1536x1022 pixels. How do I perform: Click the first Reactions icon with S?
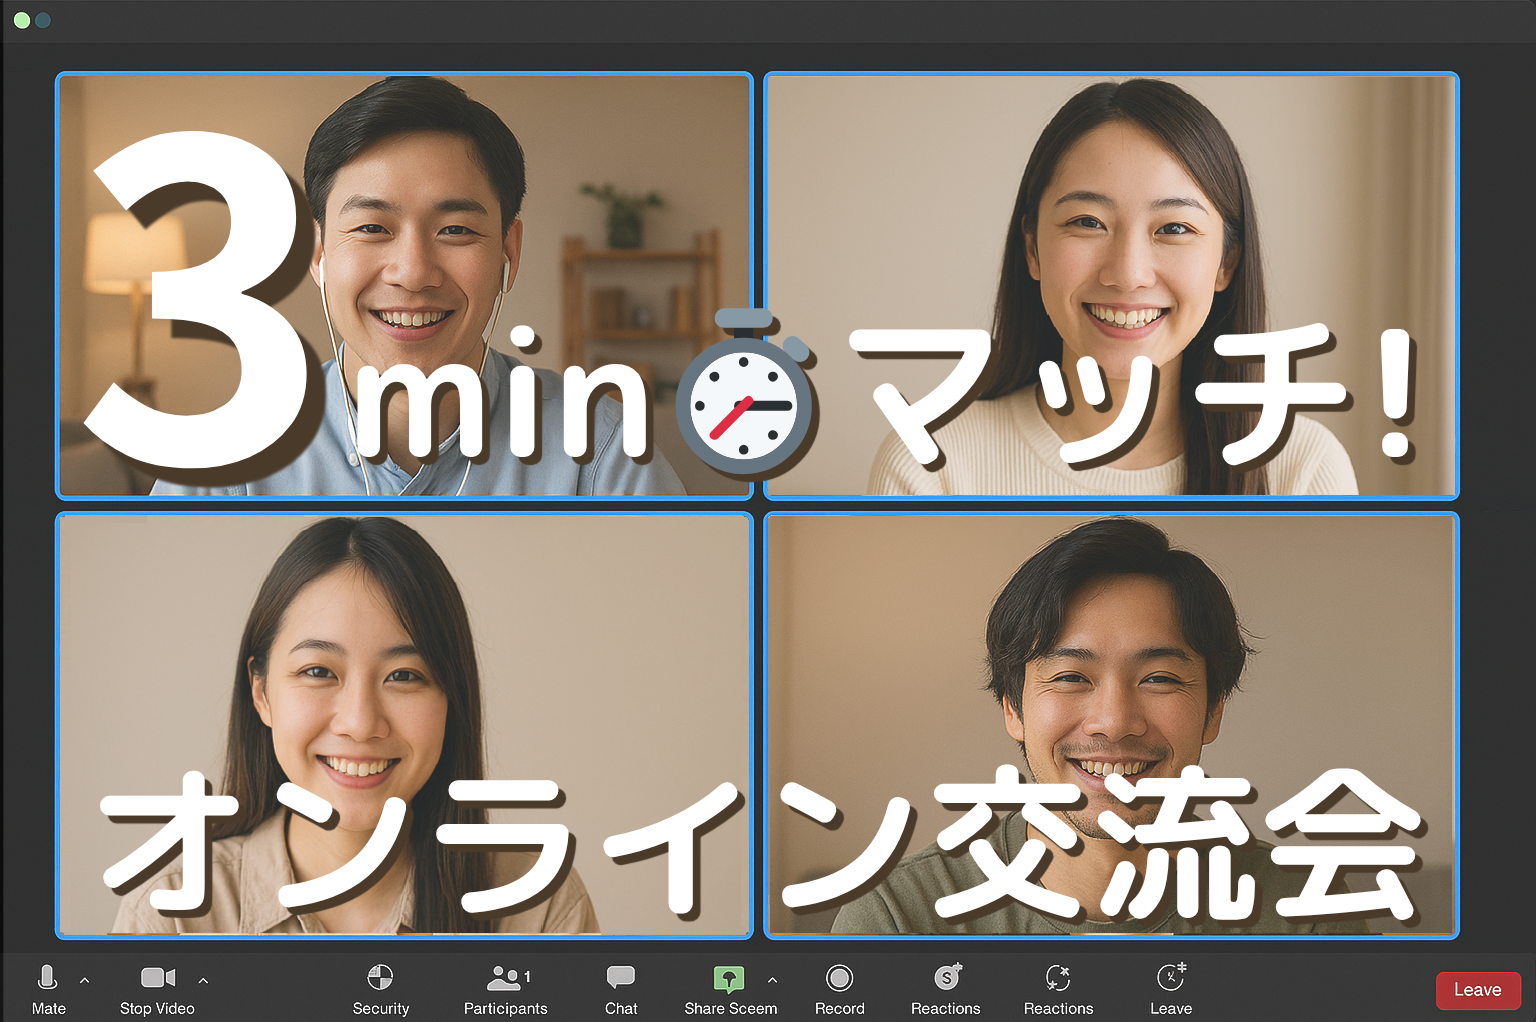(x=946, y=977)
